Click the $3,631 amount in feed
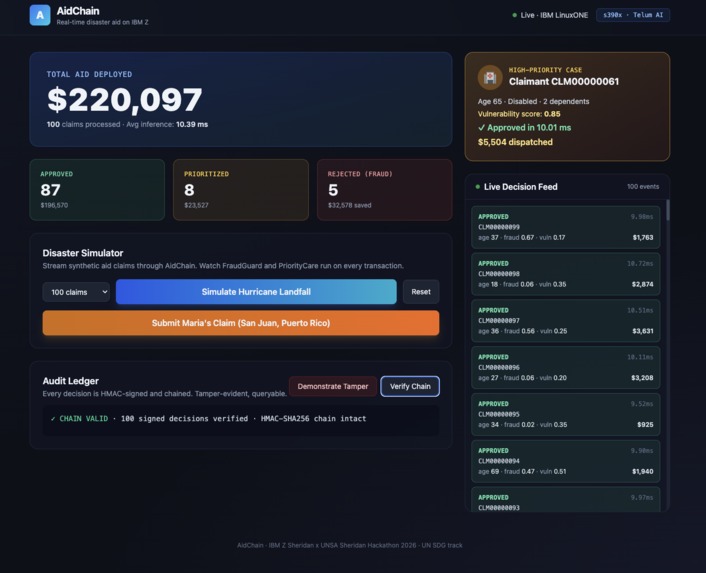706x573 pixels. [643, 331]
